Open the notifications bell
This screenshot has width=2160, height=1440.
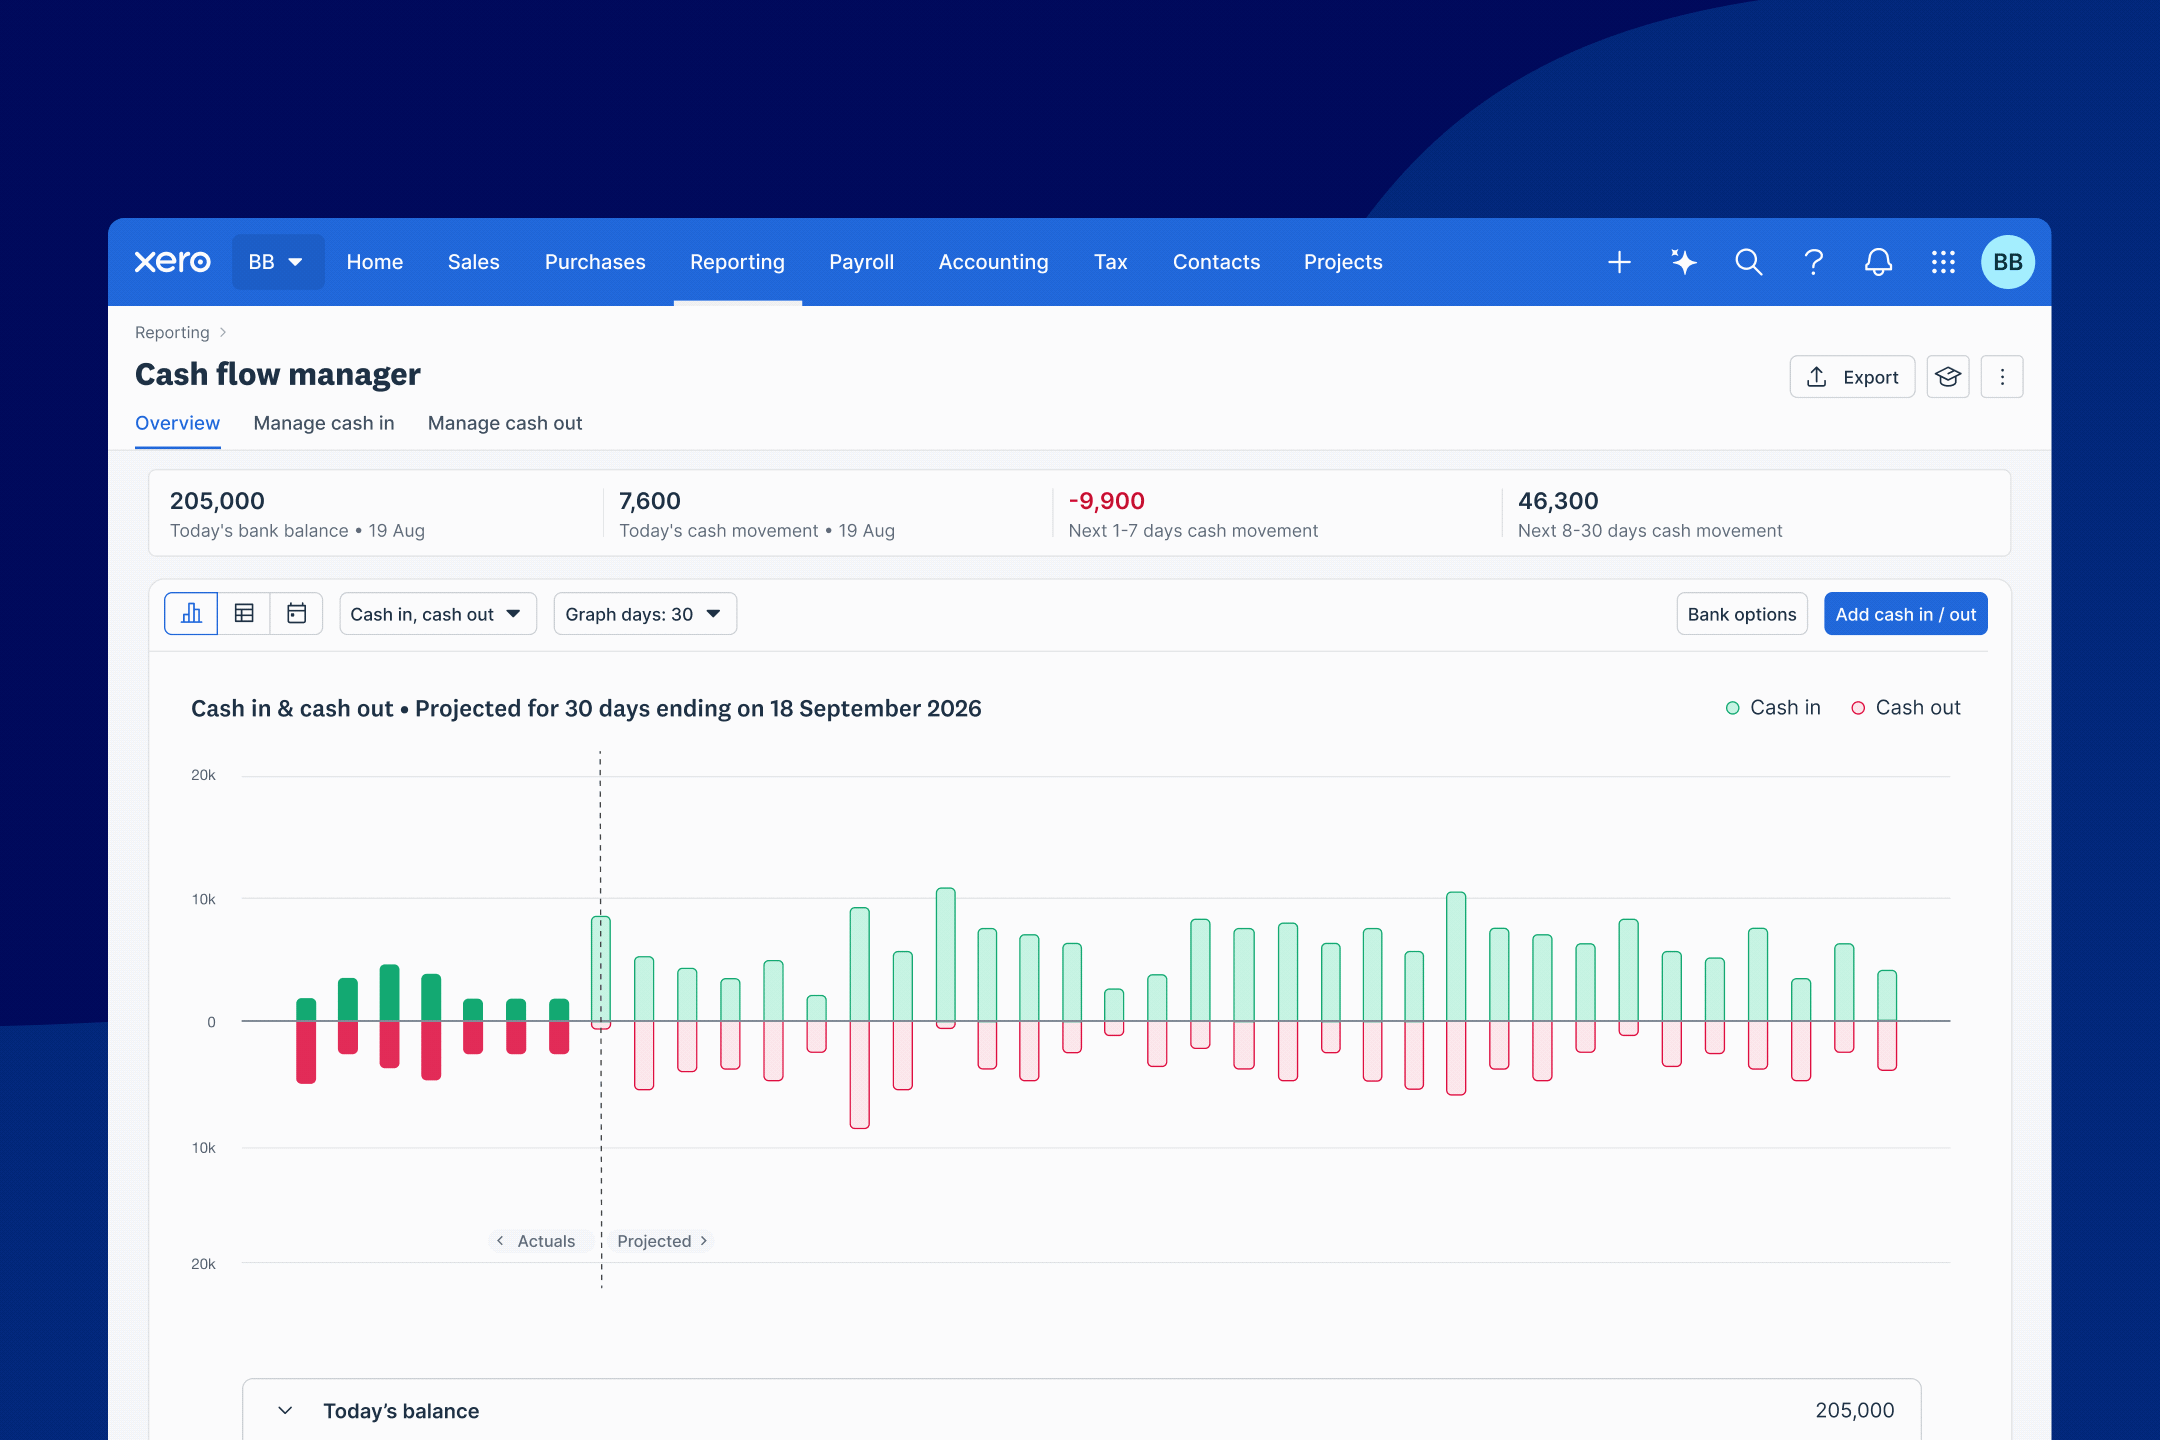1878,262
